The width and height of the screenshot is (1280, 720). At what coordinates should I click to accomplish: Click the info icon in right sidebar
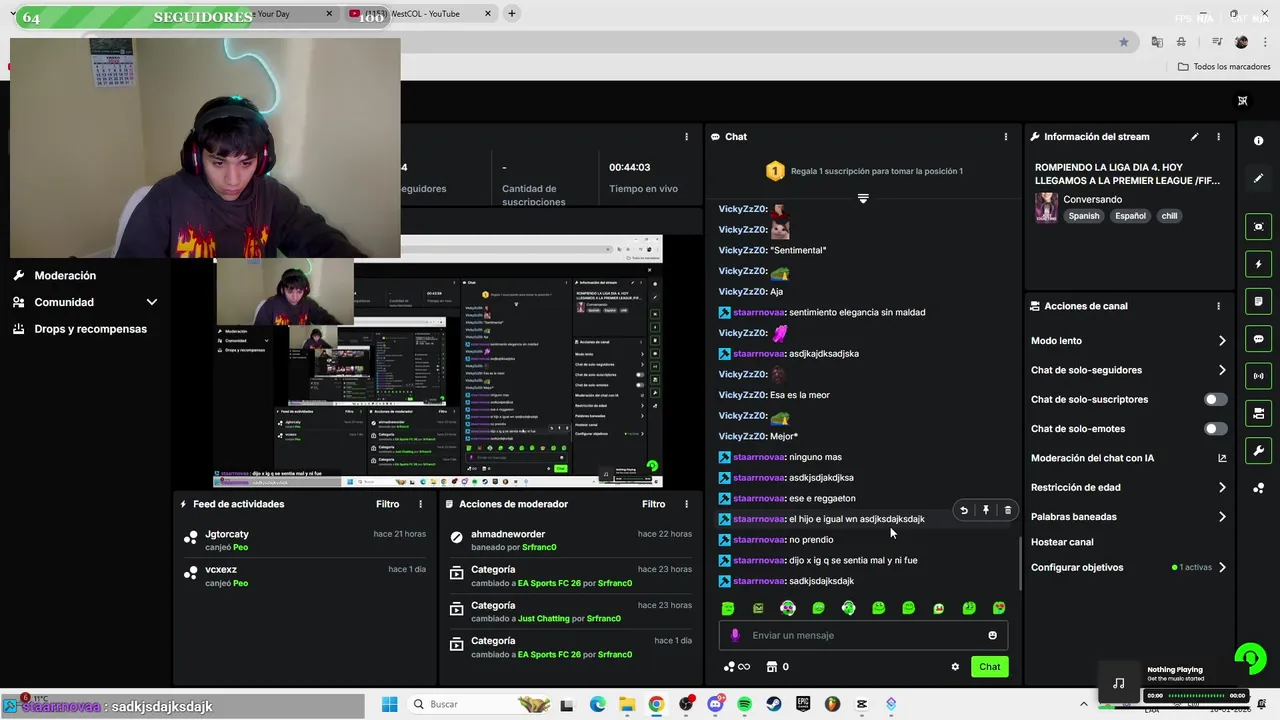pyautogui.click(x=1258, y=141)
